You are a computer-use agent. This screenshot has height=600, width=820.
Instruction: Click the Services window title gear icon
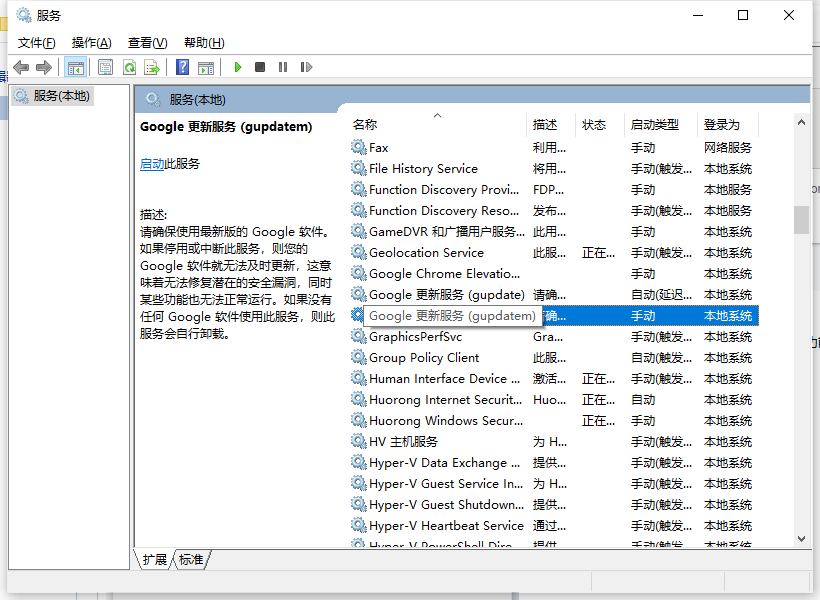[24, 15]
